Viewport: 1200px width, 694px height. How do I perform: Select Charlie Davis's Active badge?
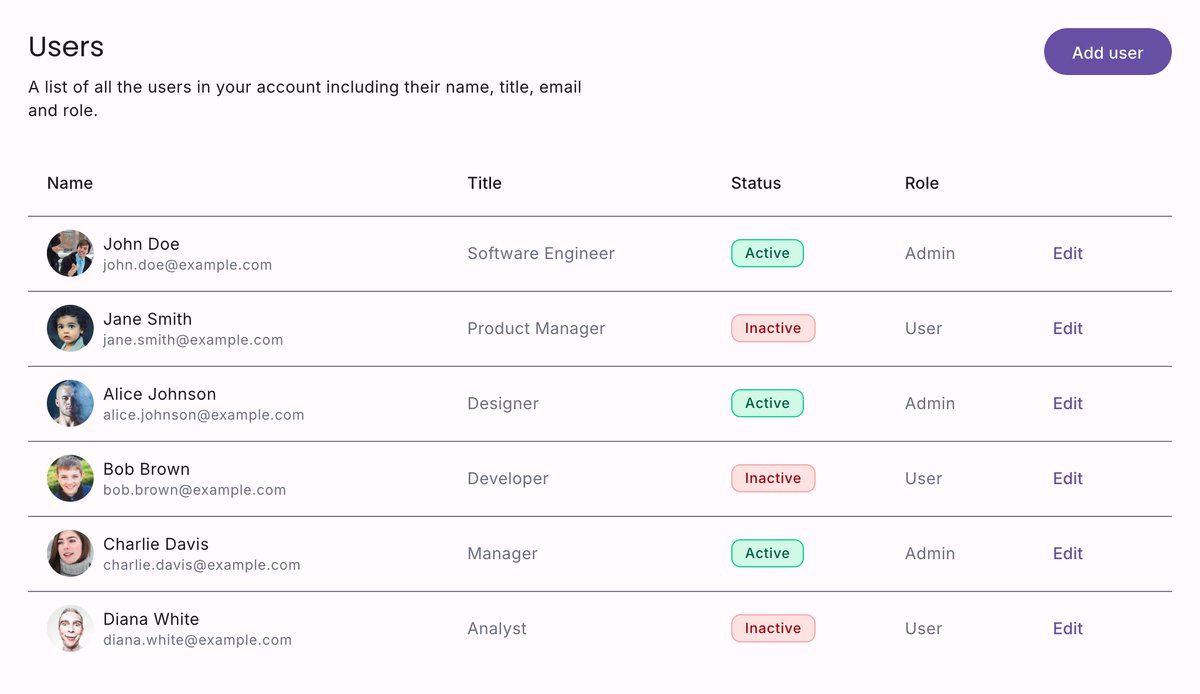[x=767, y=554]
